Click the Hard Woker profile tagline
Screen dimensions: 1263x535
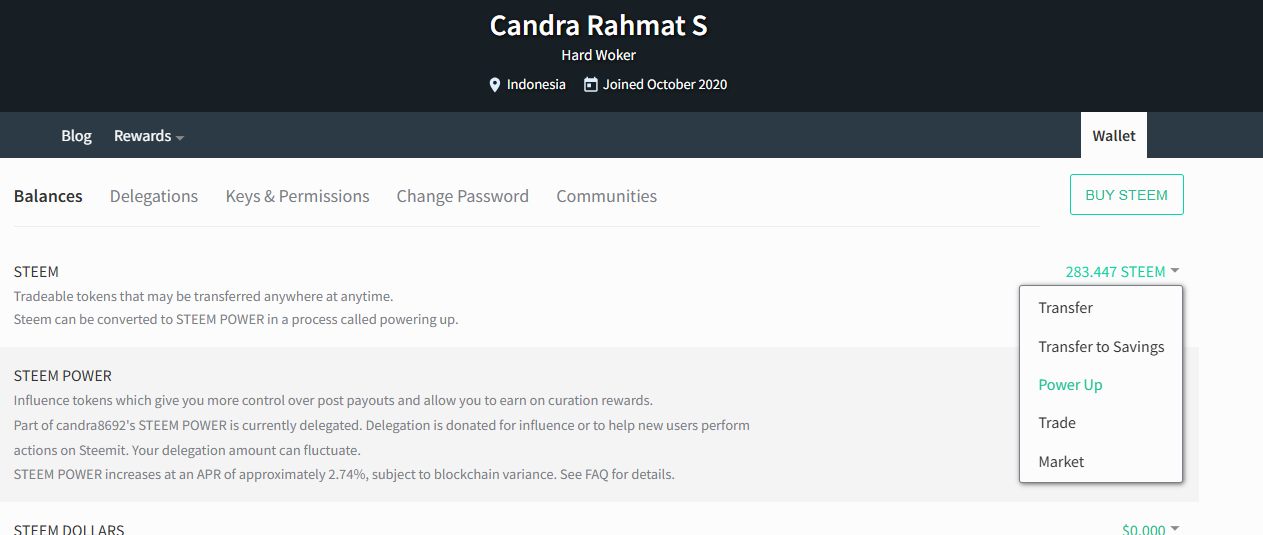[x=598, y=55]
